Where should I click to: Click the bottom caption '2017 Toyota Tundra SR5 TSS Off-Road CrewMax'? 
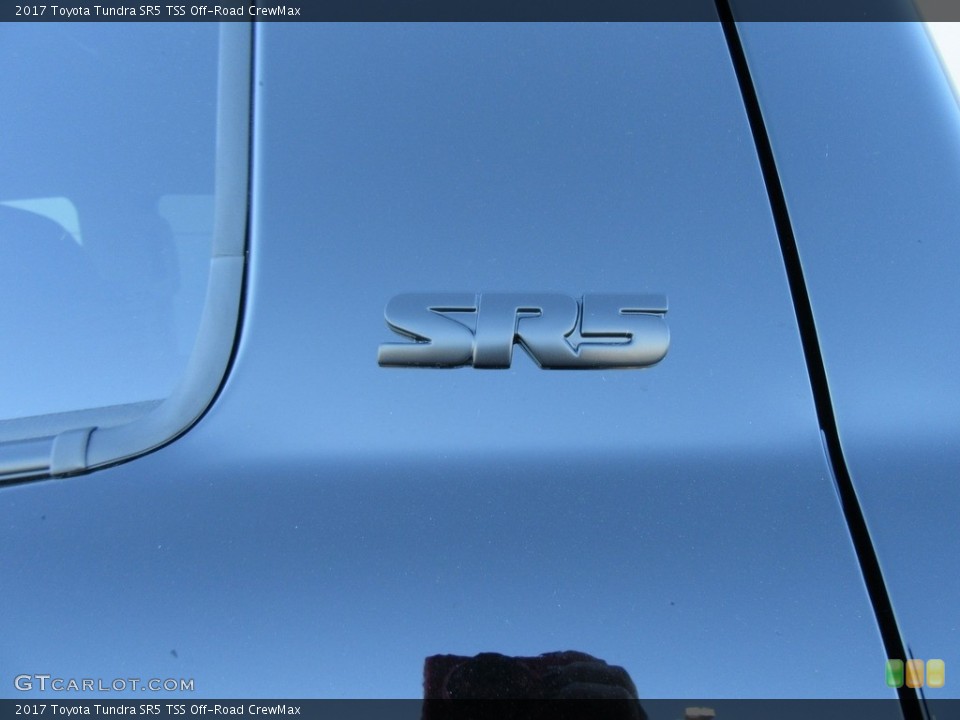click(x=157, y=710)
